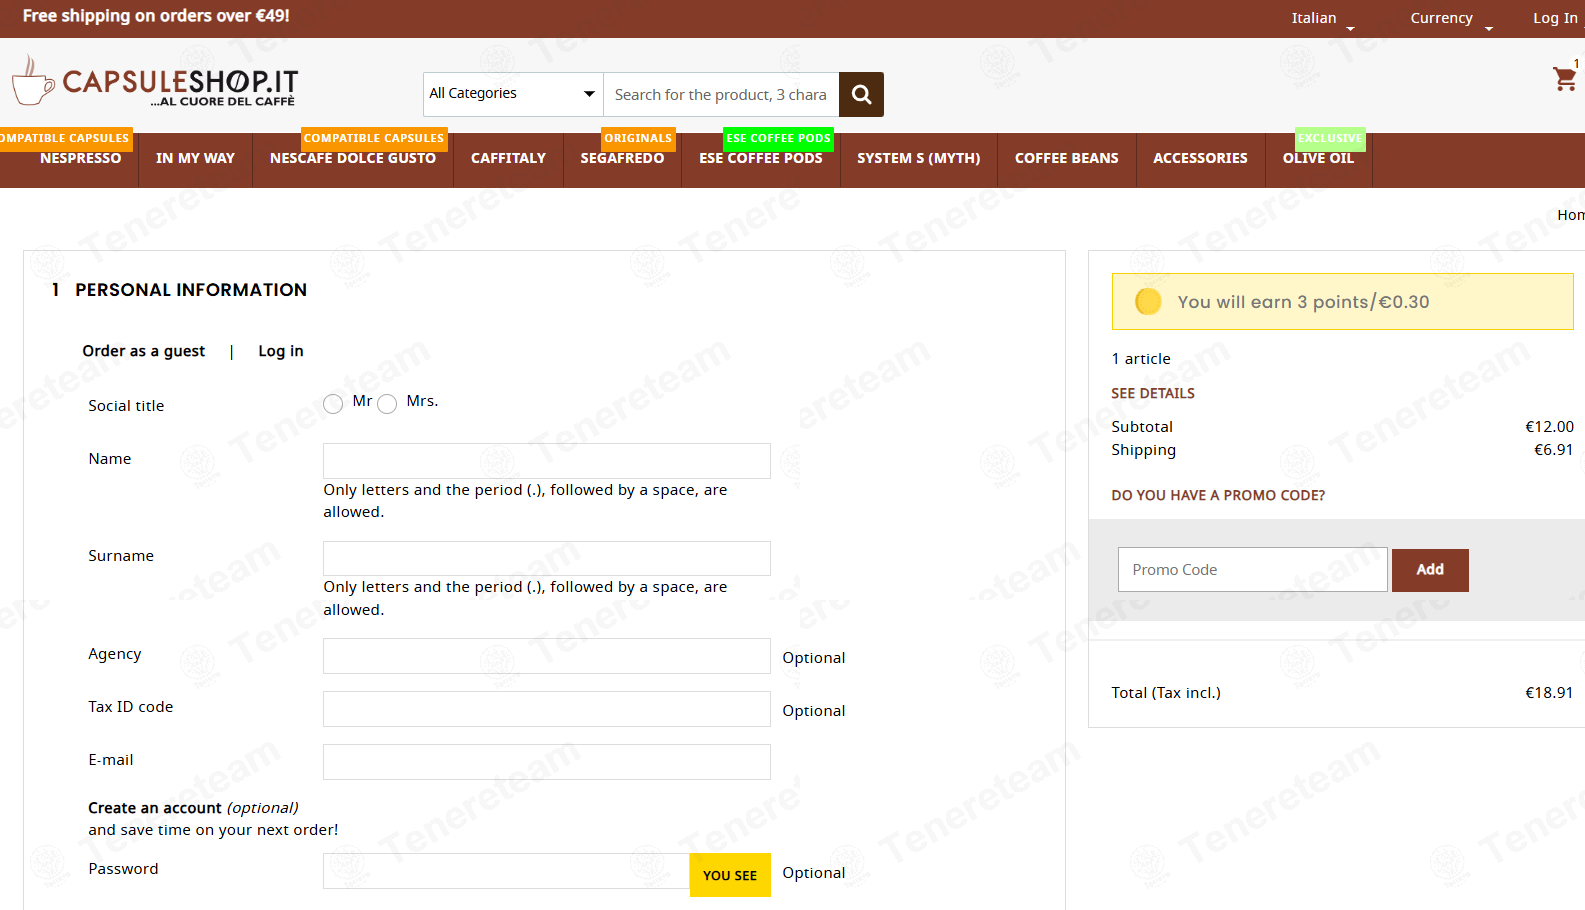Viewport: 1585px width, 910px height.
Task: Go to ESE Coffee Pods menu
Action: click(761, 158)
